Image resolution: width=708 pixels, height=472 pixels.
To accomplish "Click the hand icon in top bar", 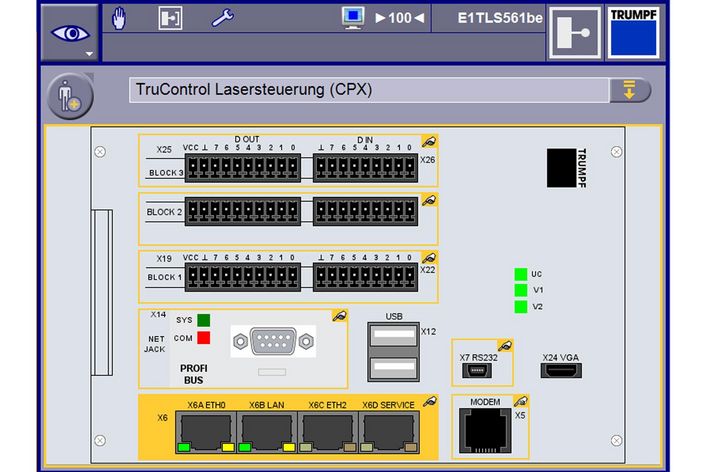I will 121,17.
